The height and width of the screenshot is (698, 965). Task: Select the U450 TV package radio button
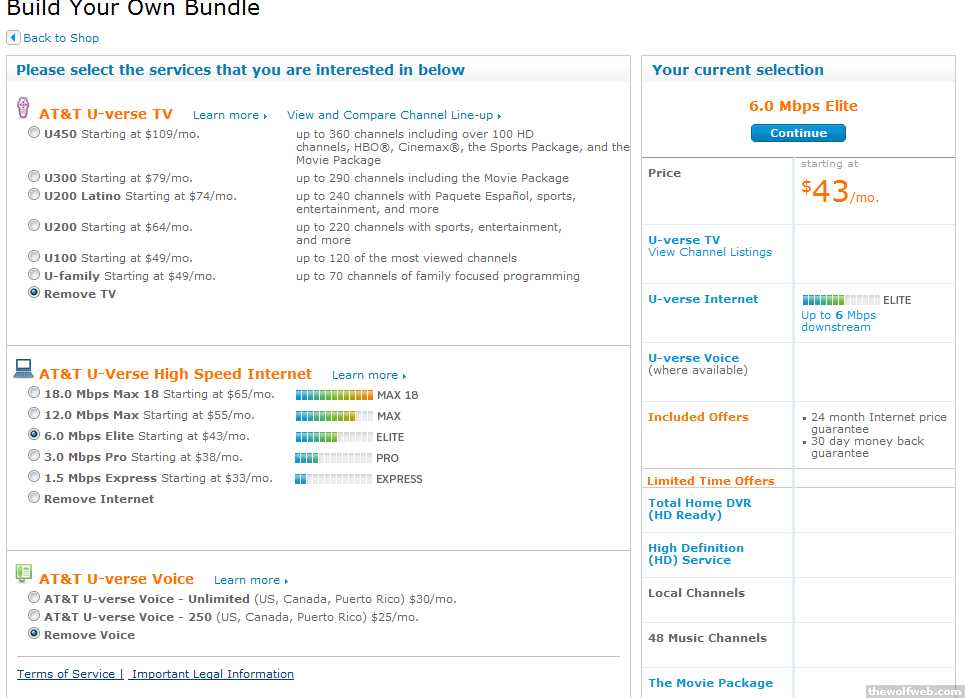(35, 132)
